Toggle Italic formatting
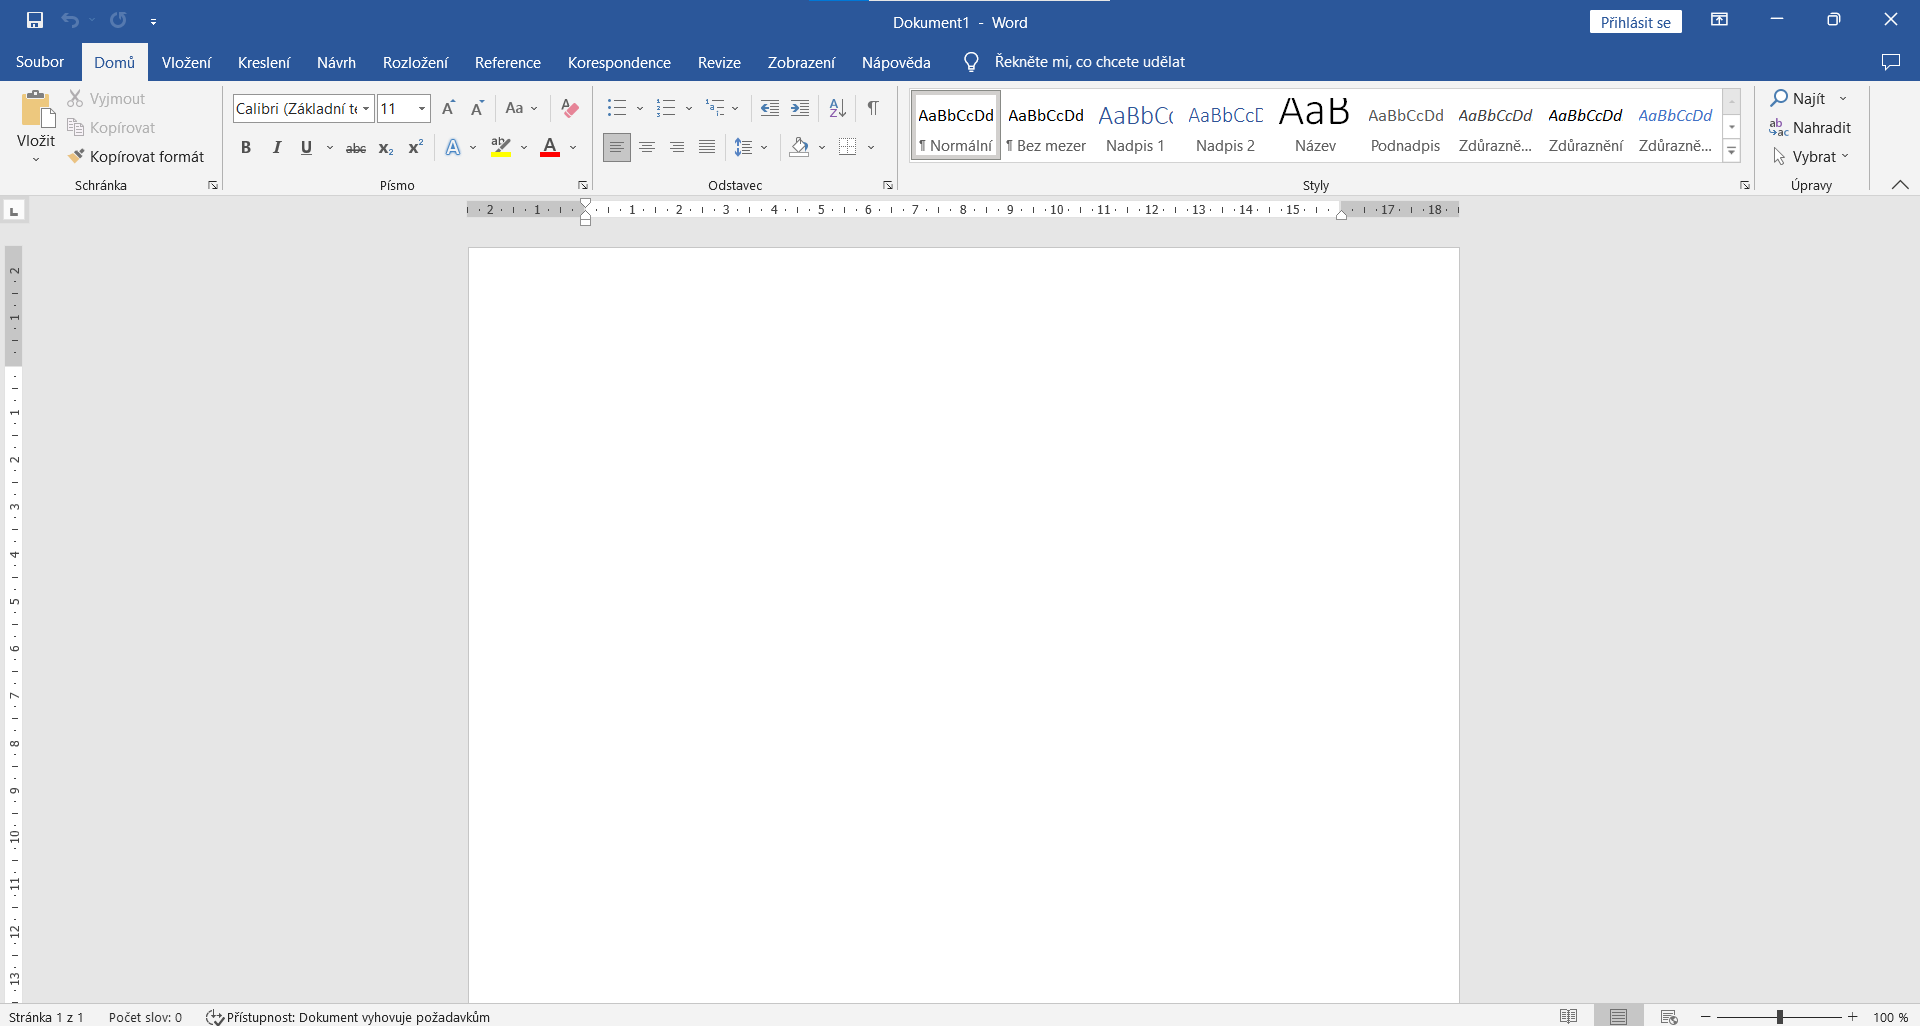Viewport: 1920px width, 1026px height. (277, 148)
